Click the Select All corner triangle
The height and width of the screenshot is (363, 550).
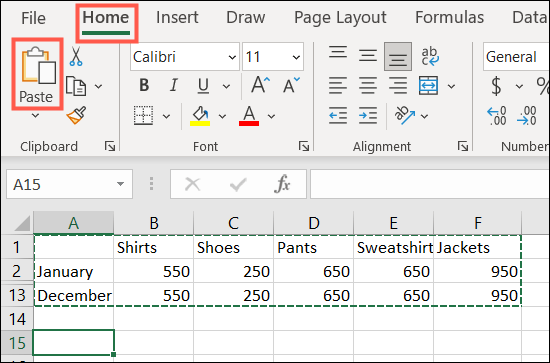(x=22, y=223)
